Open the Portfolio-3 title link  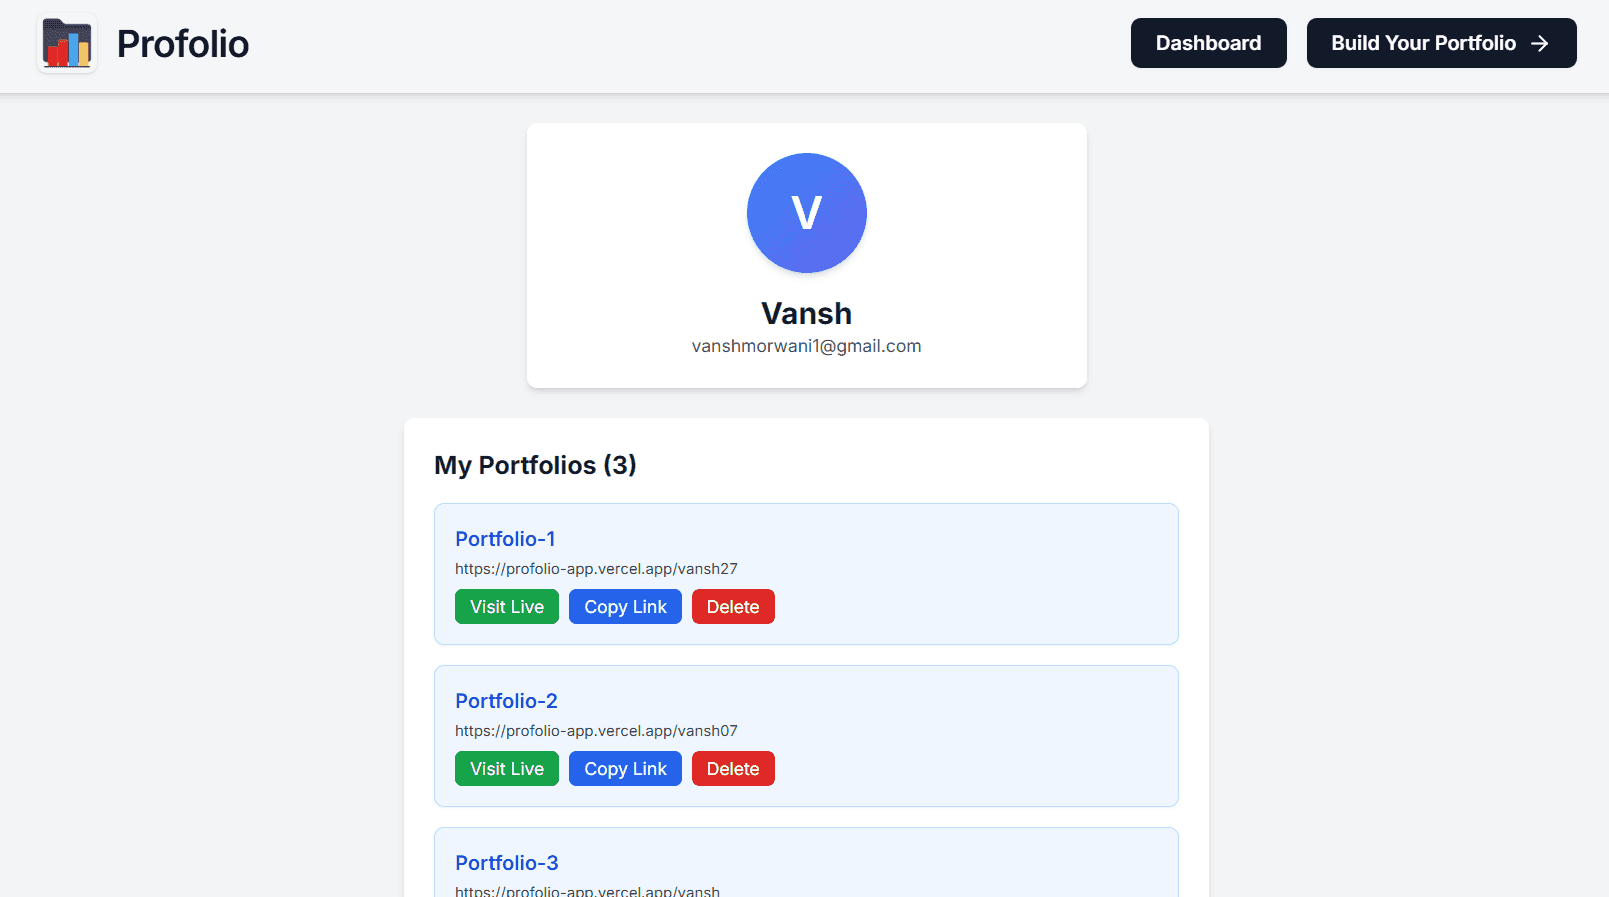[x=507, y=863]
